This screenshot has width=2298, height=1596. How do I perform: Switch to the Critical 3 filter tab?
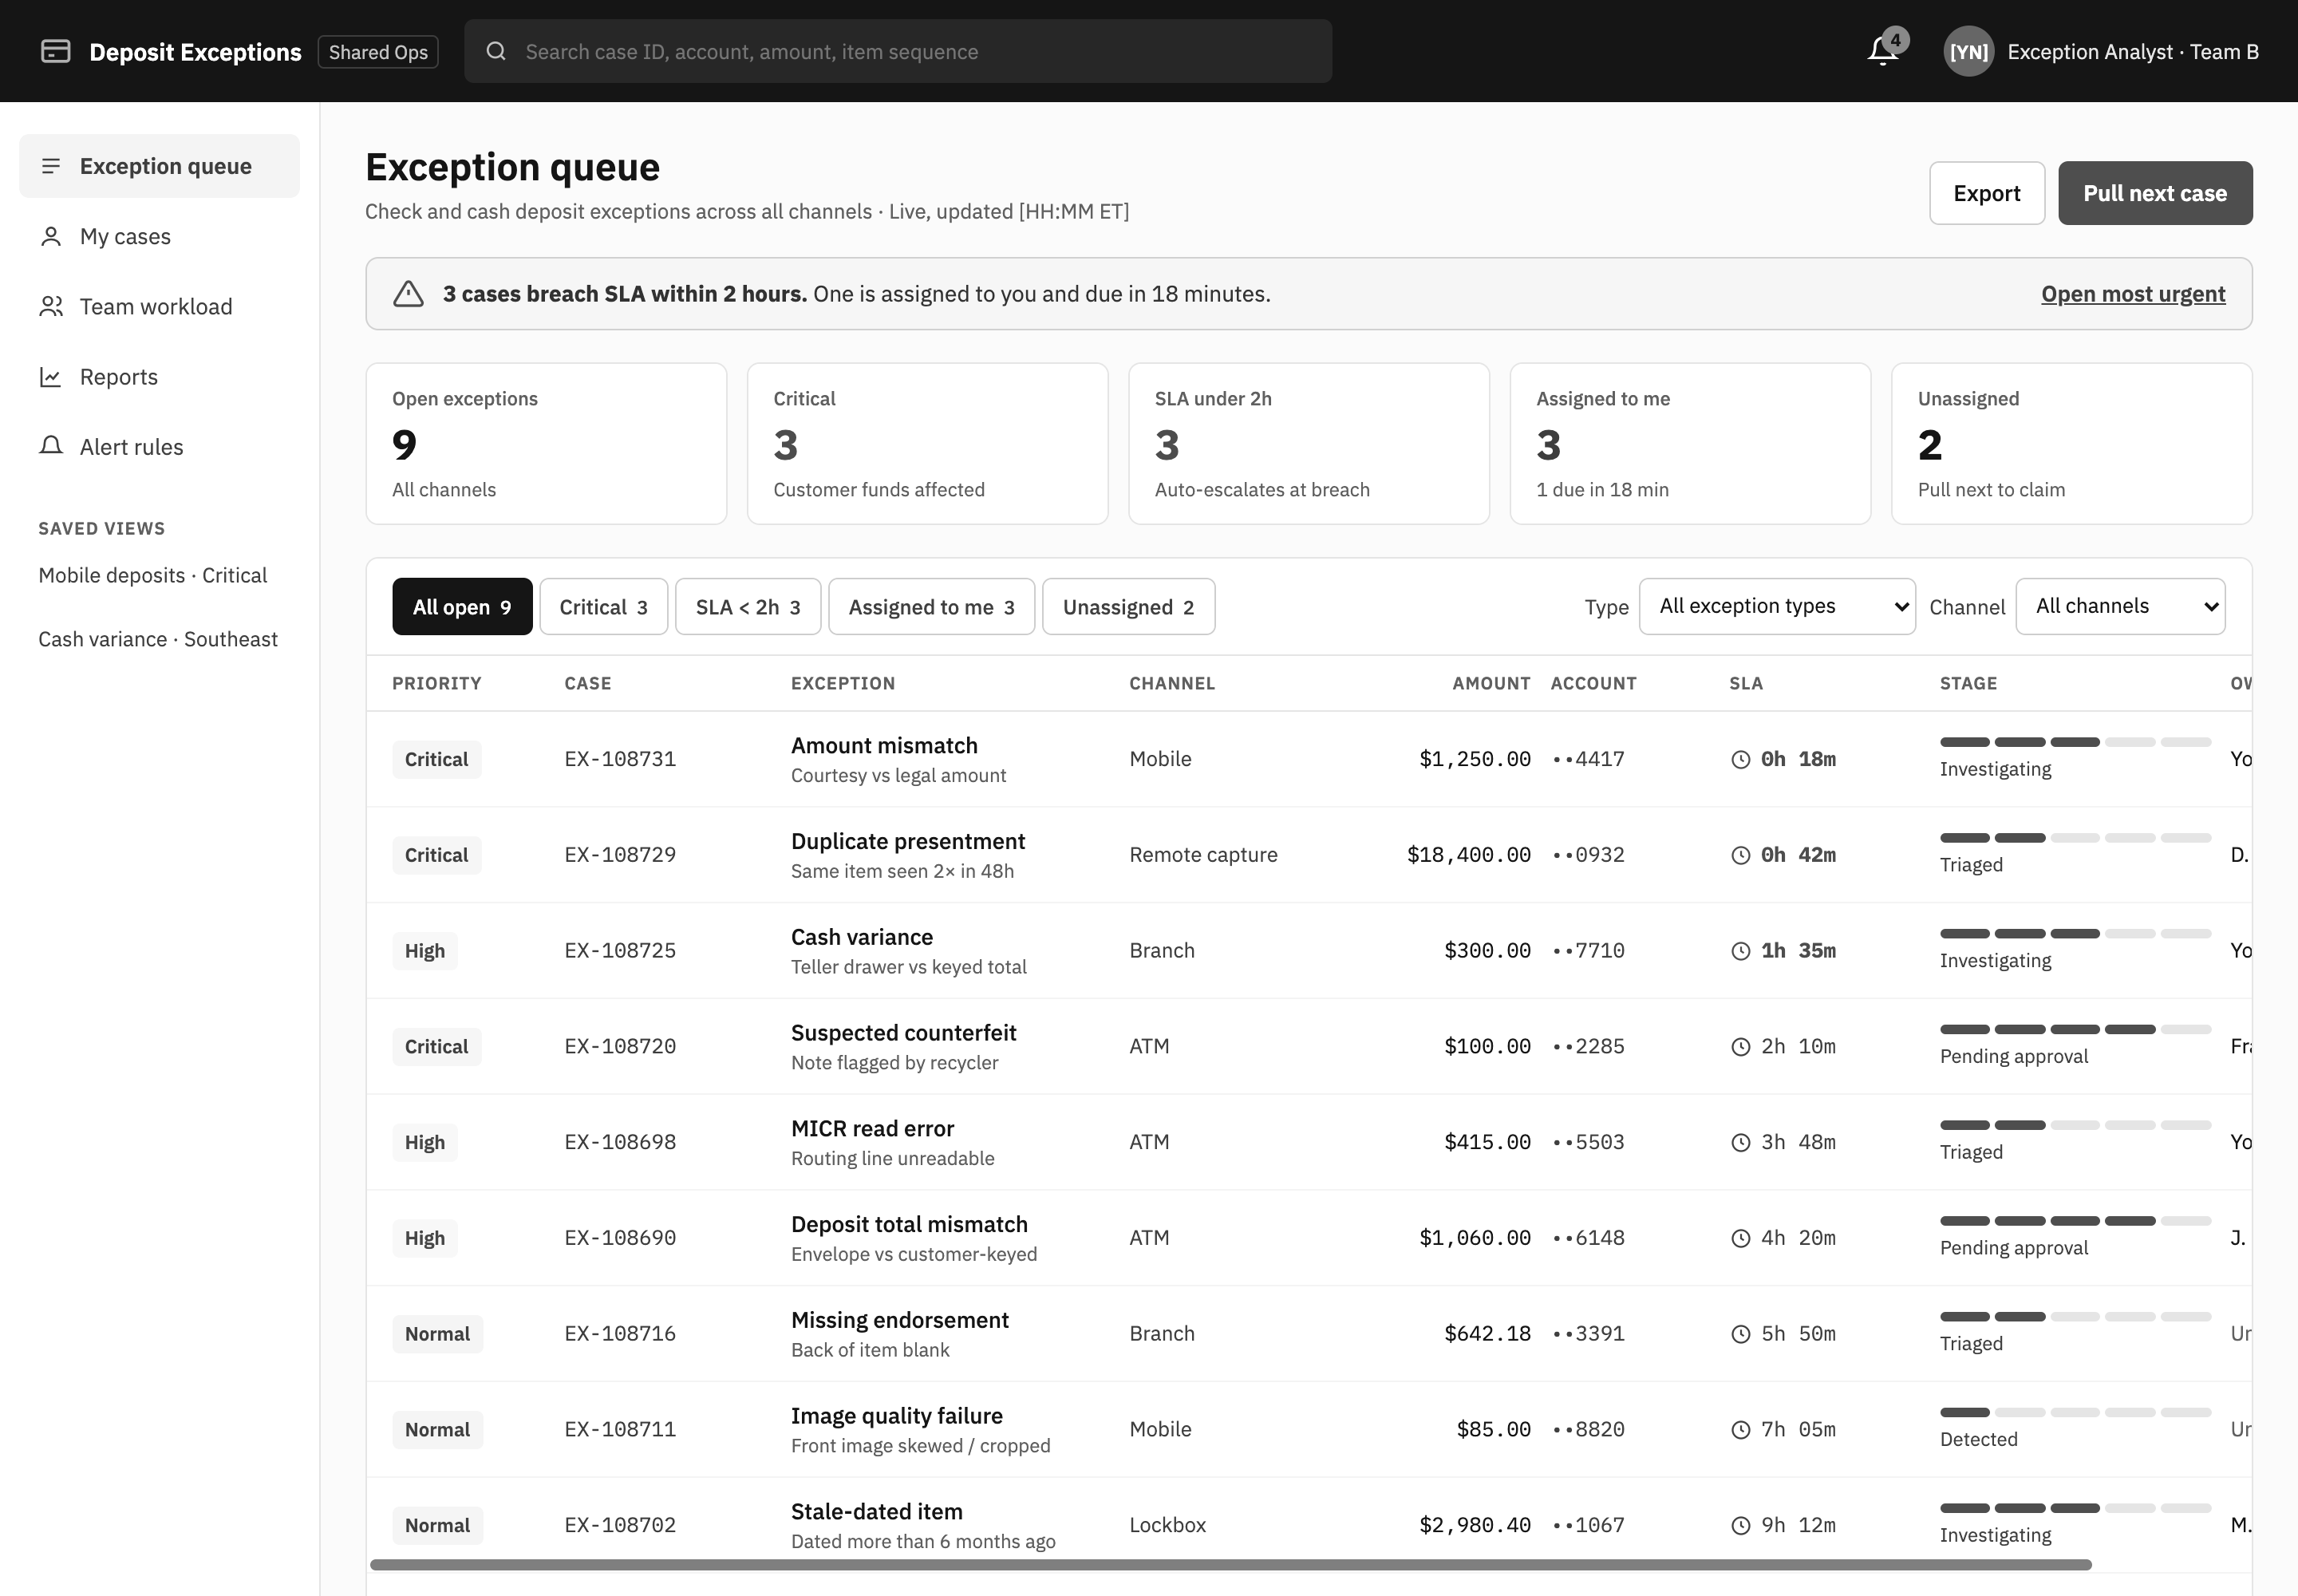point(603,607)
